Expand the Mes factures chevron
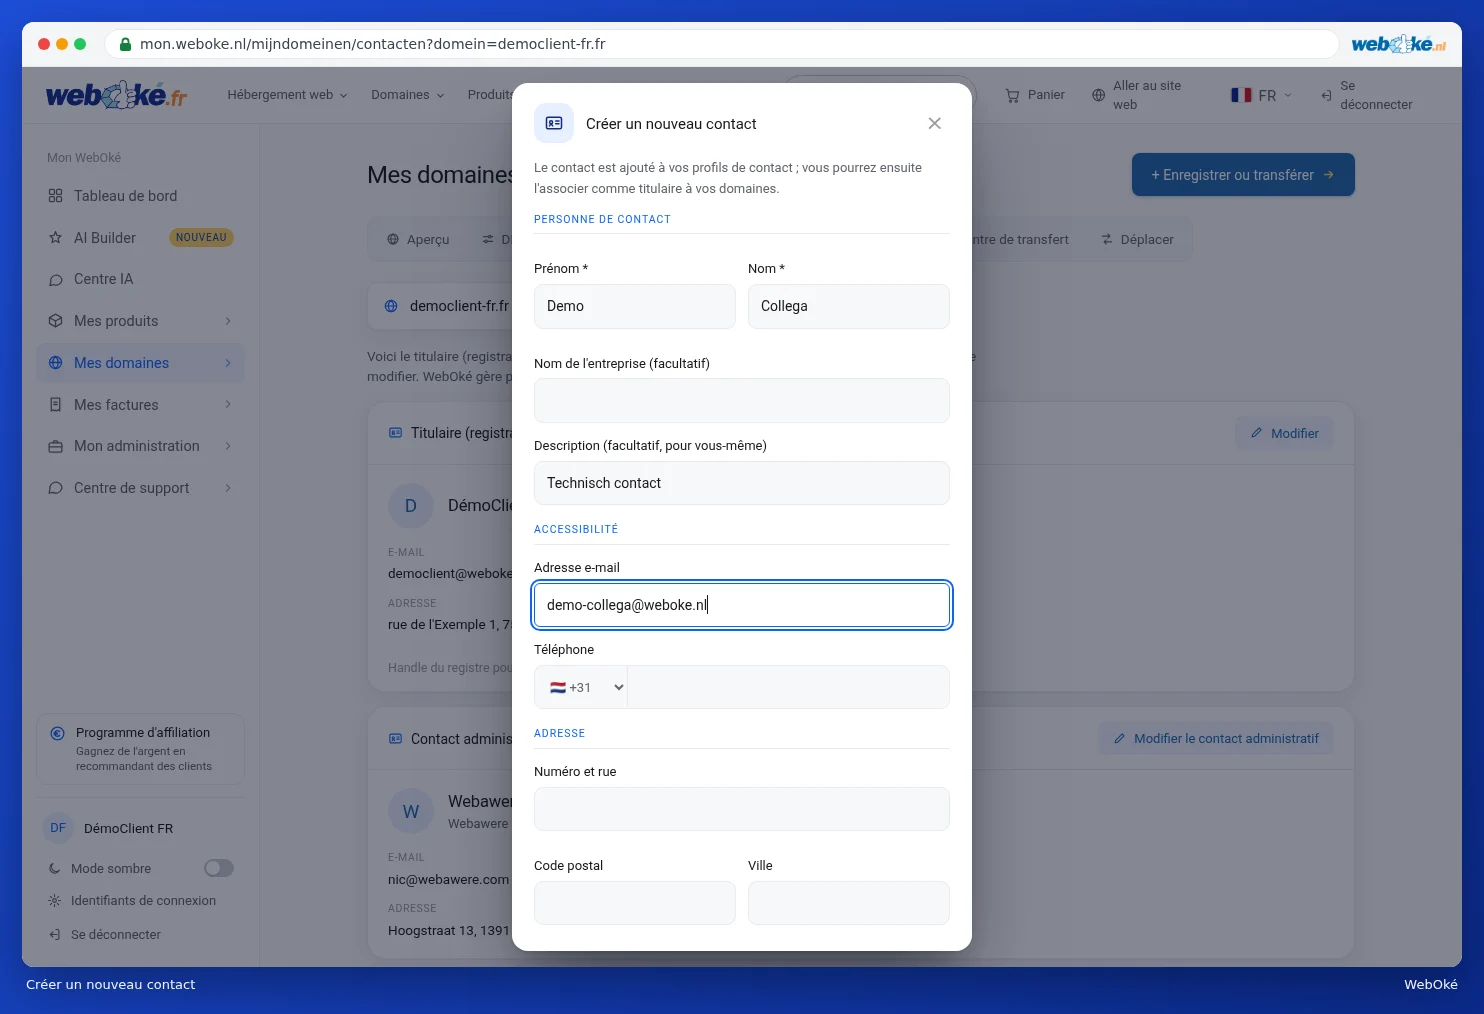The width and height of the screenshot is (1484, 1014). [228, 405]
